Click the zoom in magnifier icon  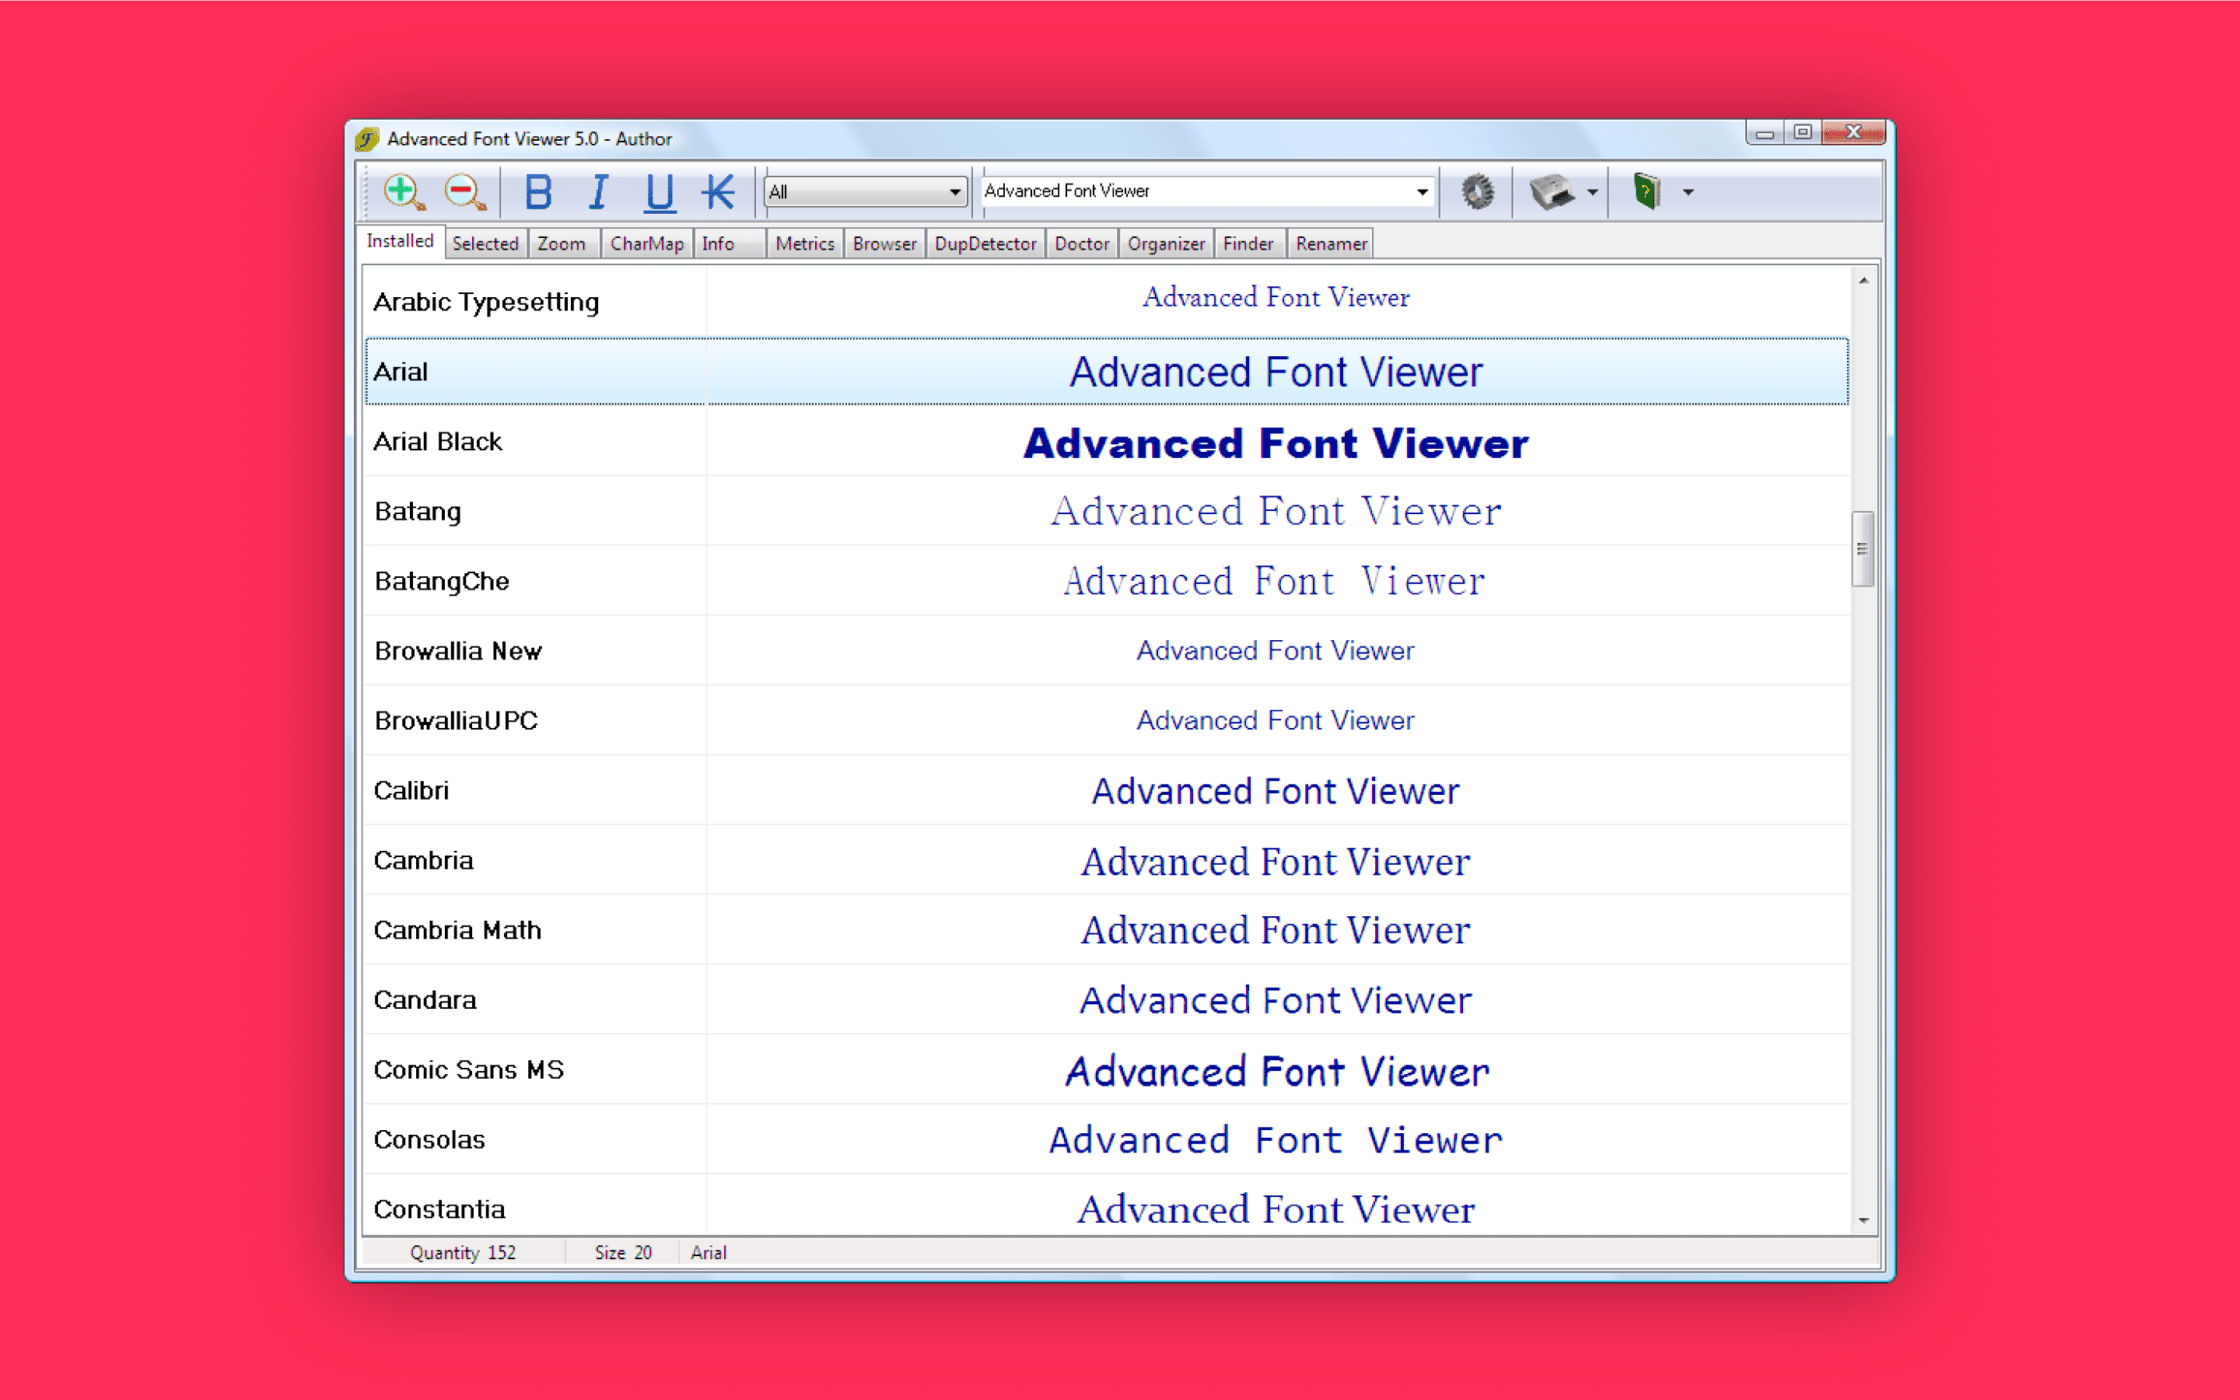[x=404, y=192]
